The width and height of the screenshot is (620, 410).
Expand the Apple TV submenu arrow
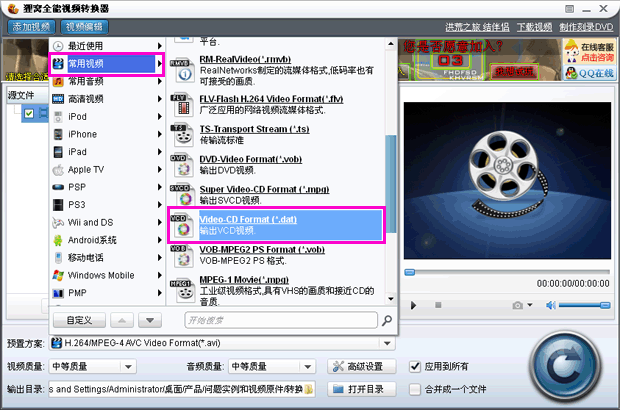159,170
